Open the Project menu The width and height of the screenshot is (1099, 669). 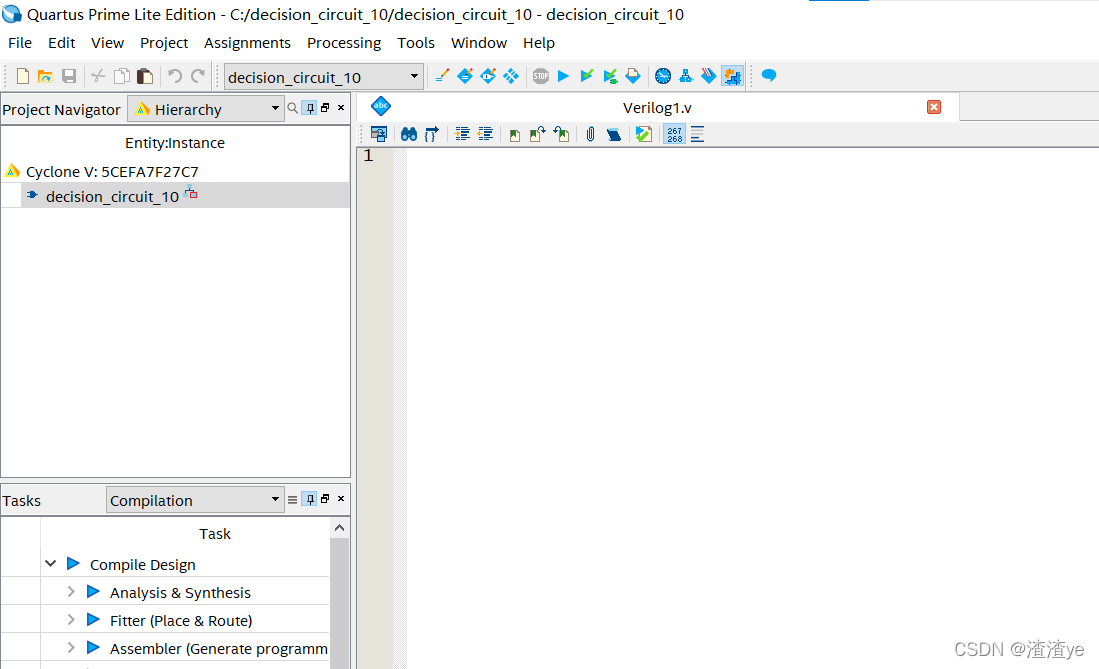[x=164, y=43]
